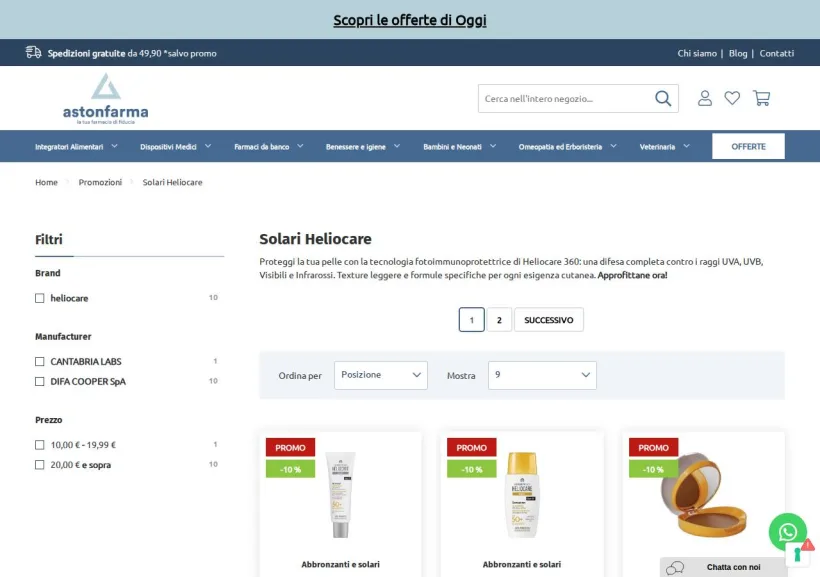Expand the Integratori Alimentari chevron

(x=115, y=146)
